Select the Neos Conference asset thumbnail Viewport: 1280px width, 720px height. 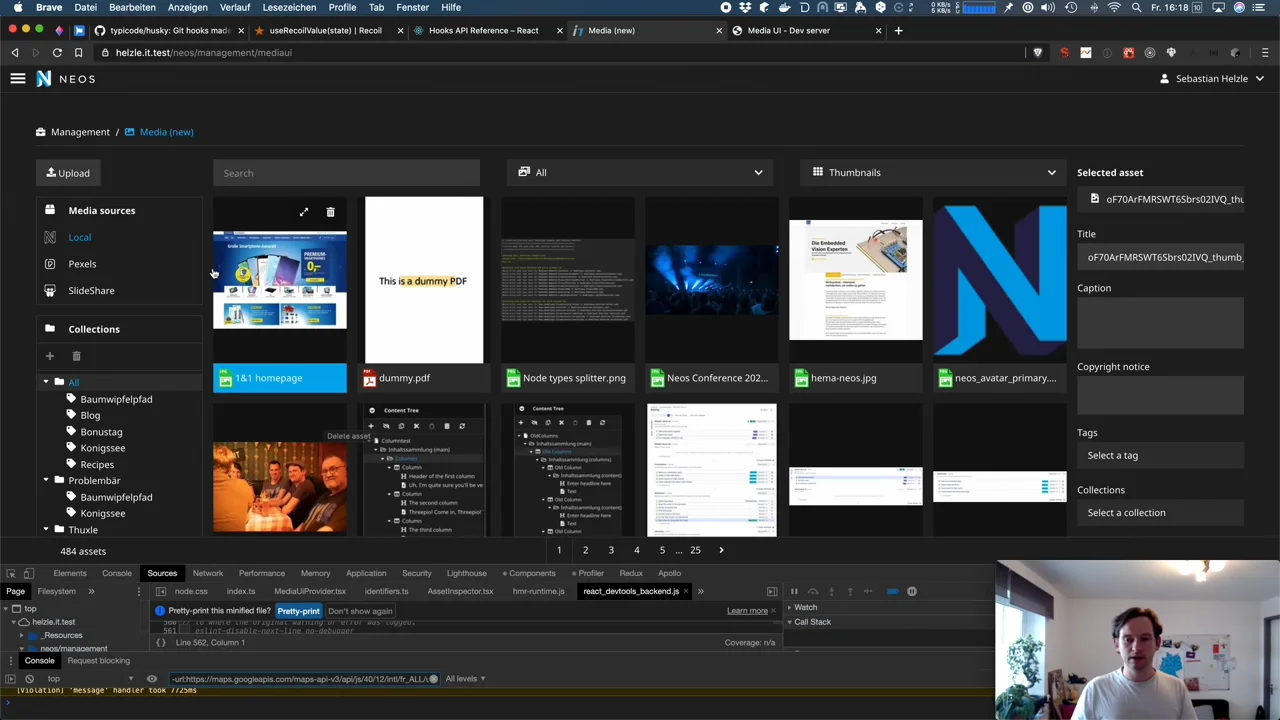(711, 280)
